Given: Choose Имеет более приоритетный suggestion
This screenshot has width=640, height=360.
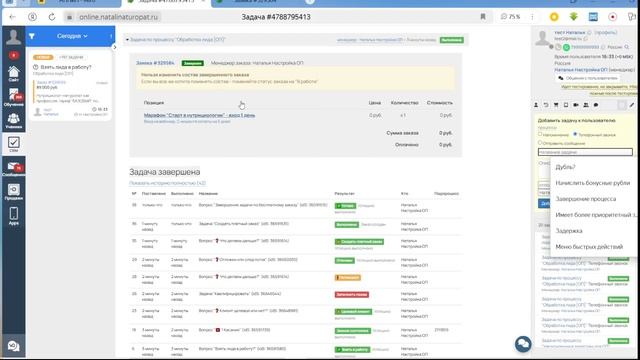Looking at the screenshot, I should click(x=596, y=215).
